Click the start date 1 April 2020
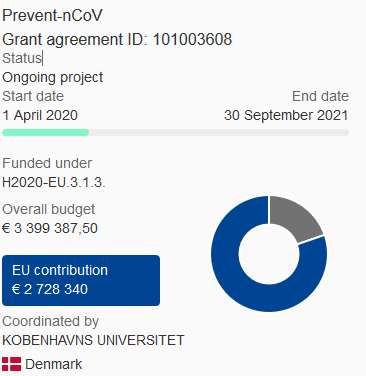This screenshot has height=376, width=366. pos(40,115)
